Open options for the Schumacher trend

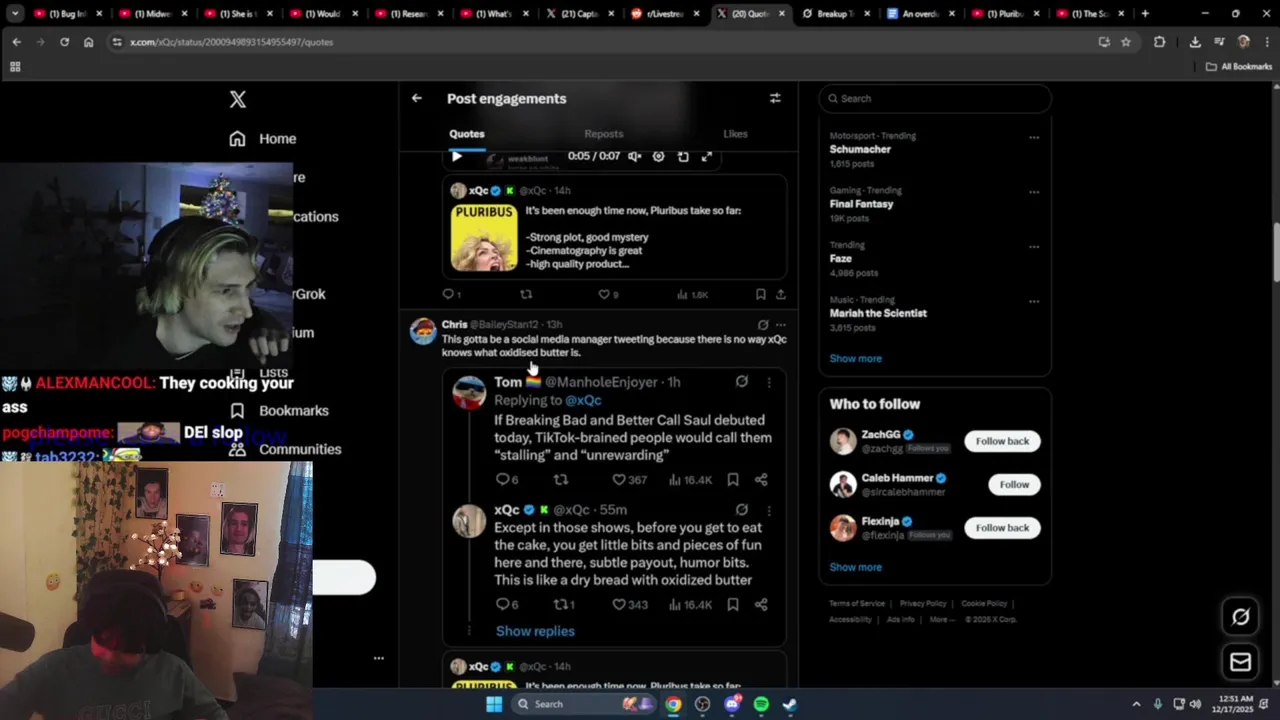coord(1034,137)
